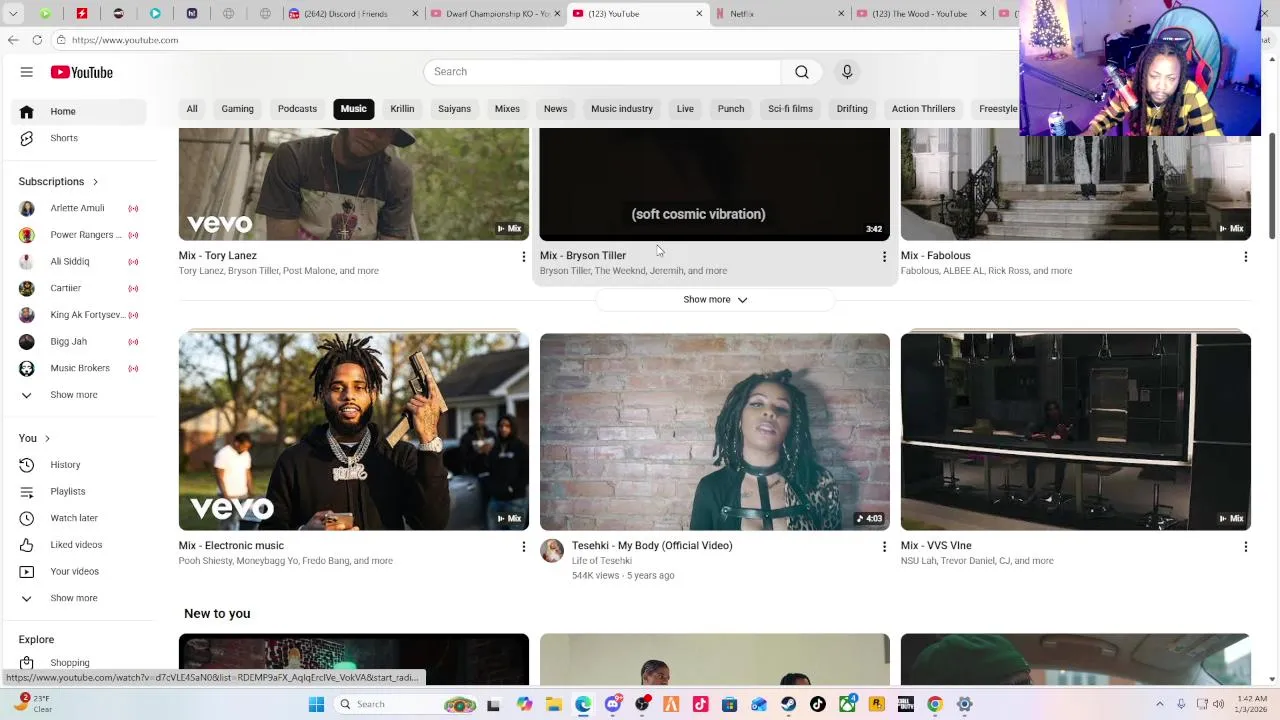Click the Life of Tesehki channel avatar
1280x720 pixels.
coord(552,551)
